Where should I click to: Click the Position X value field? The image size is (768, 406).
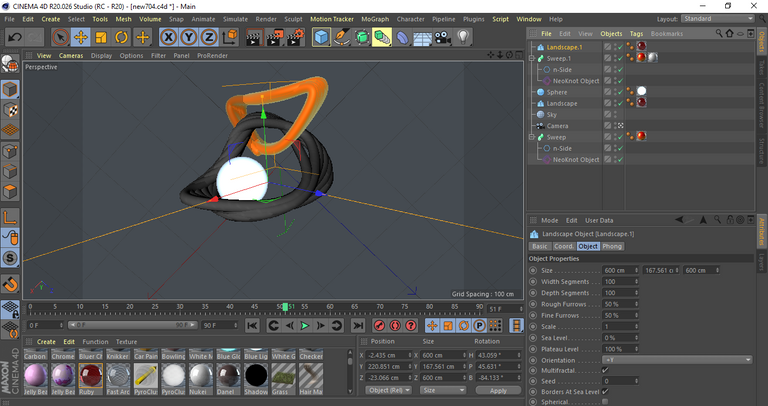[388, 355]
